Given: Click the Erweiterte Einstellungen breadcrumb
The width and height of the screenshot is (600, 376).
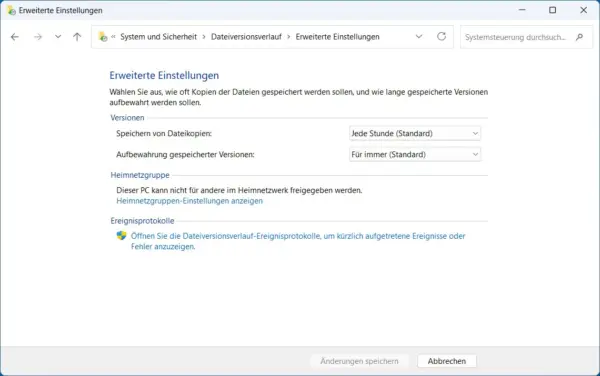Looking at the screenshot, I should (x=338, y=37).
